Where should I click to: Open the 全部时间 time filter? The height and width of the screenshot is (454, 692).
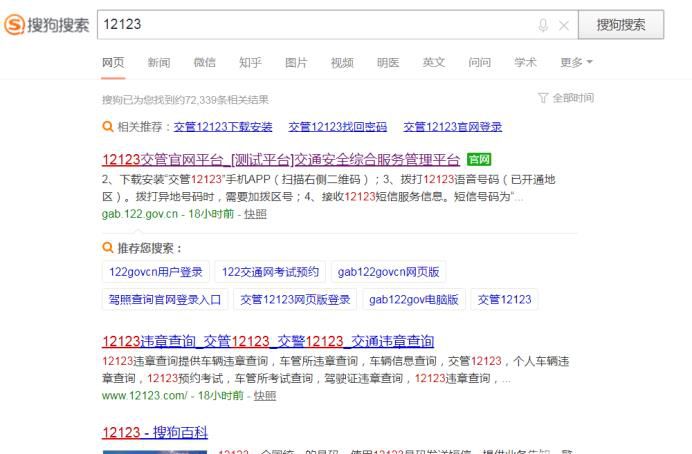tap(566, 98)
